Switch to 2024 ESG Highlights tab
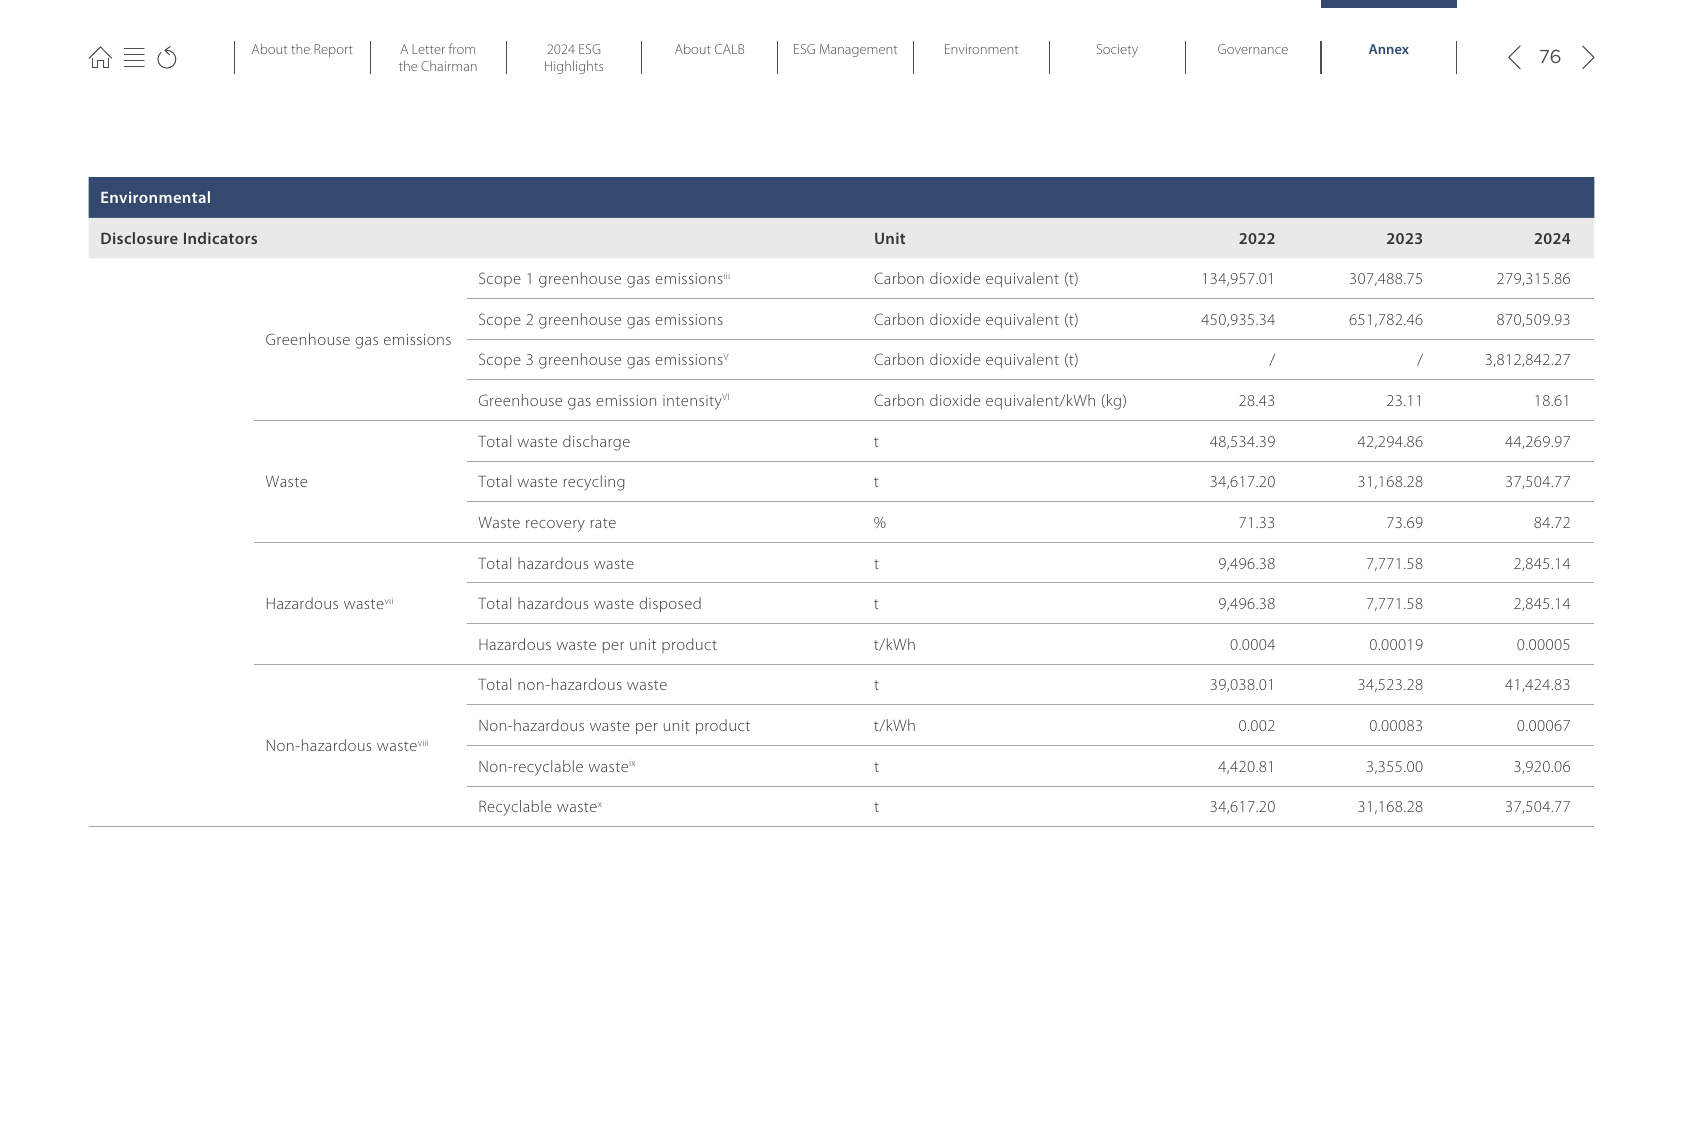The width and height of the screenshot is (1684, 1123). tap(574, 58)
